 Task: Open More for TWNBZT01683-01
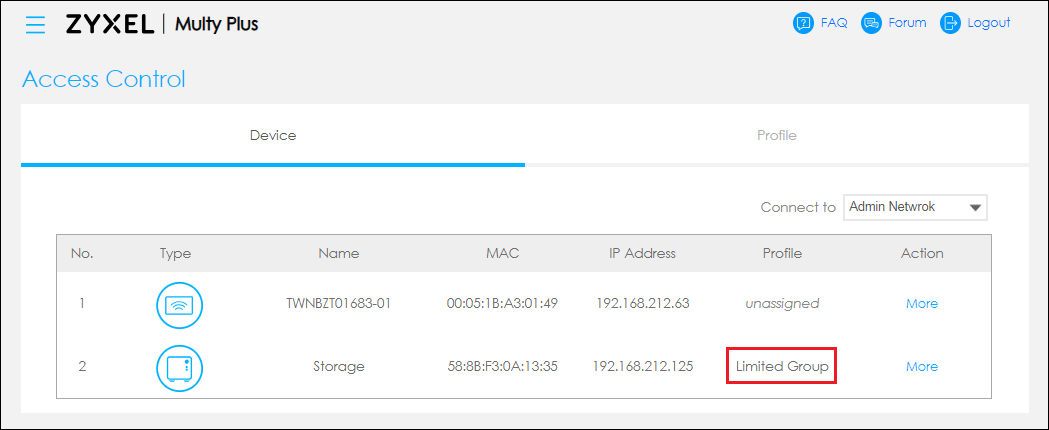[x=922, y=304]
